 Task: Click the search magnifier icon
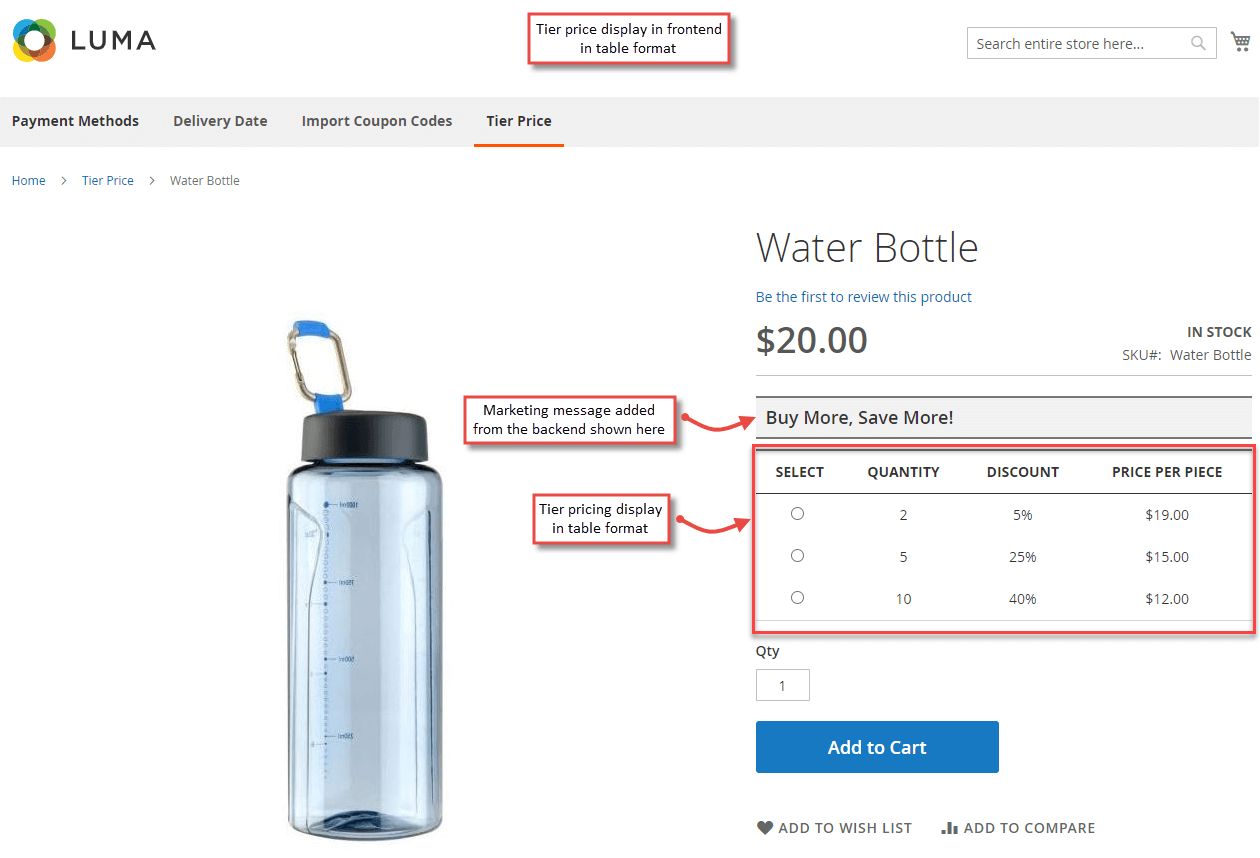tap(1198, 43)
